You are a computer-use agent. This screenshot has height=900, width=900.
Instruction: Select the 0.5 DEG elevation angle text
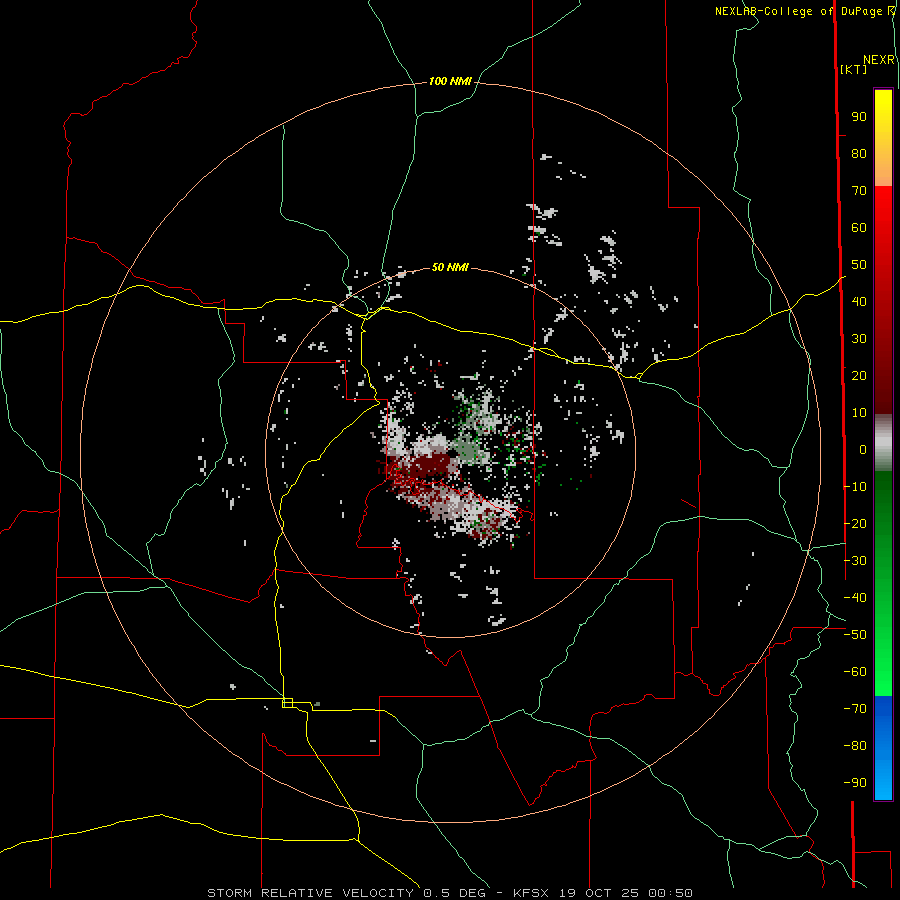pyautogui.click(x=455, y=893)
